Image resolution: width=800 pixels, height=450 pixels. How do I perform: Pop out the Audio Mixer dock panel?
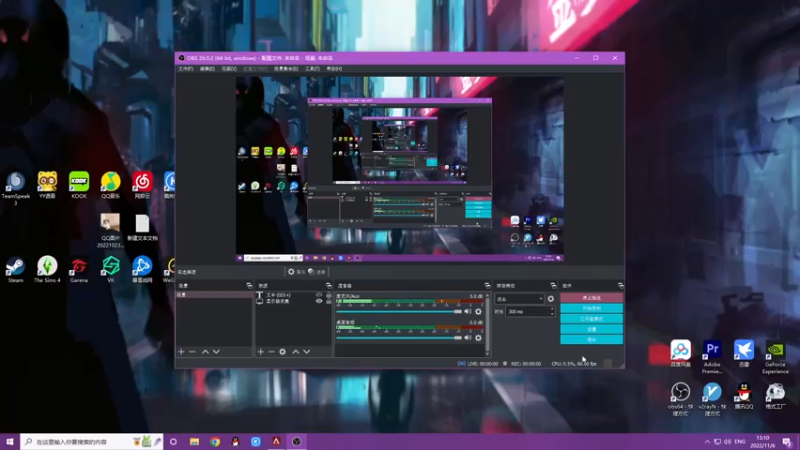click(487, 286)
